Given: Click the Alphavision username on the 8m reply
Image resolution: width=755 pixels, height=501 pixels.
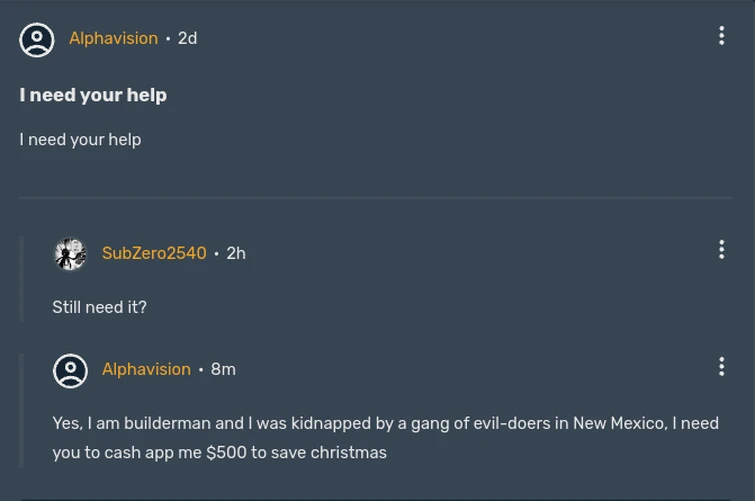Looking at the screenshot, I should [146, 369].
